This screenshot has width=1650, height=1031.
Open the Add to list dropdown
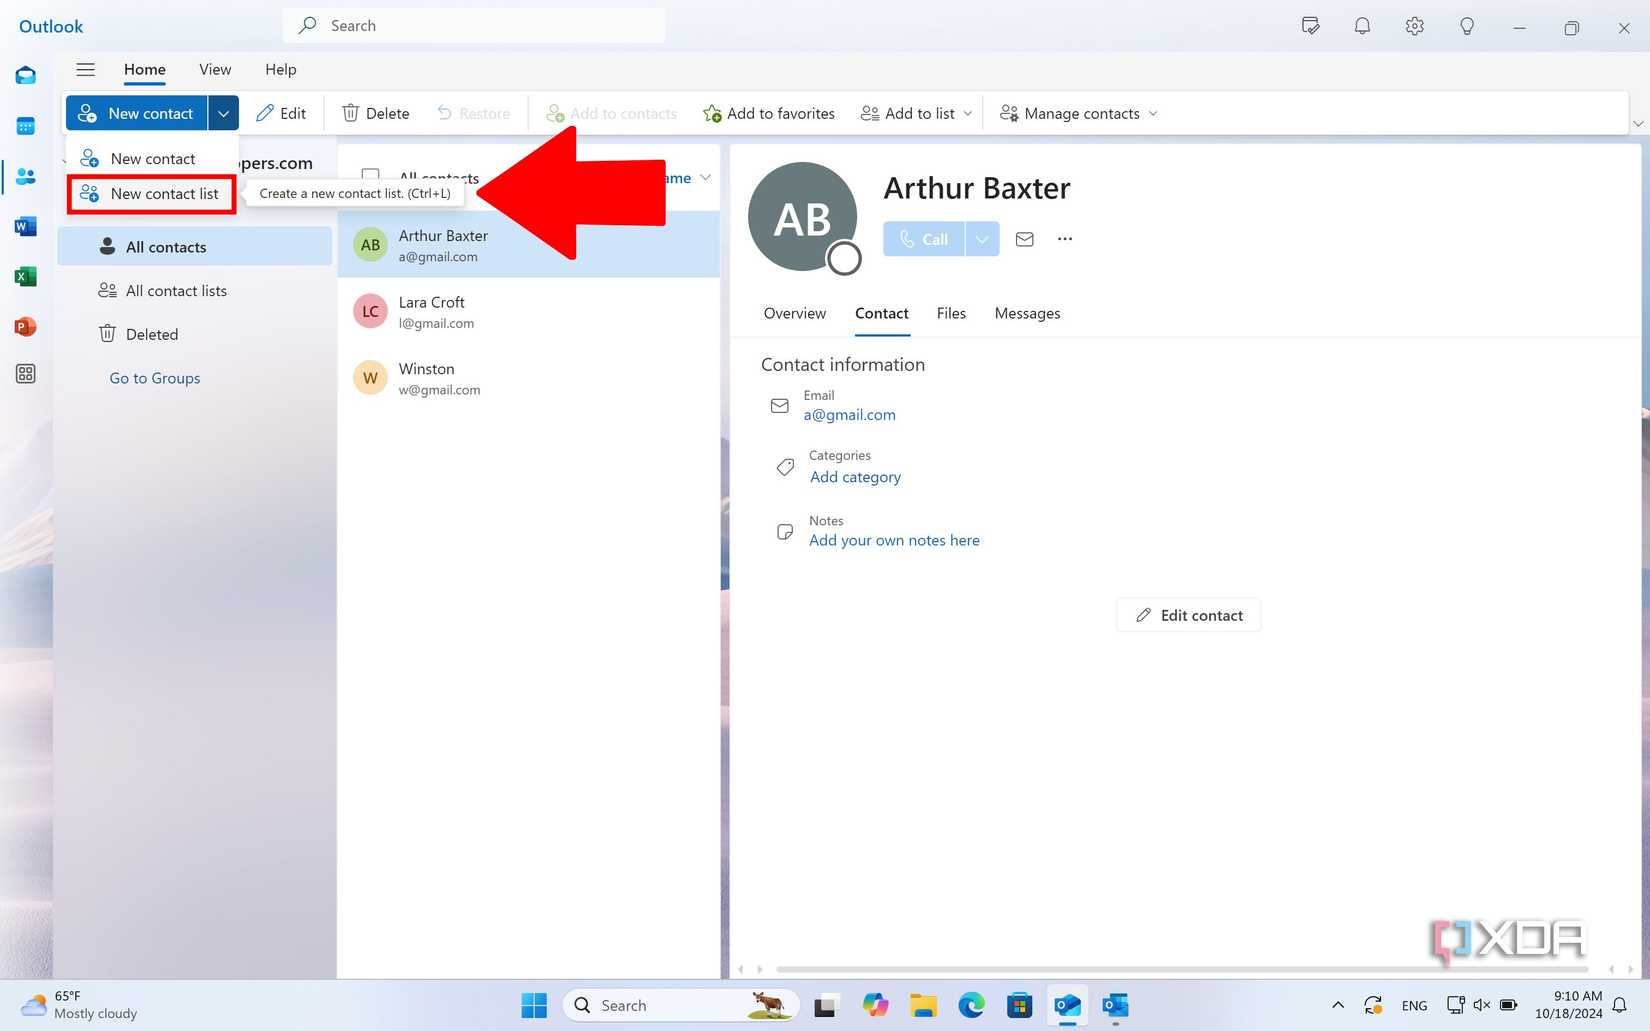(x=914, y=113)
